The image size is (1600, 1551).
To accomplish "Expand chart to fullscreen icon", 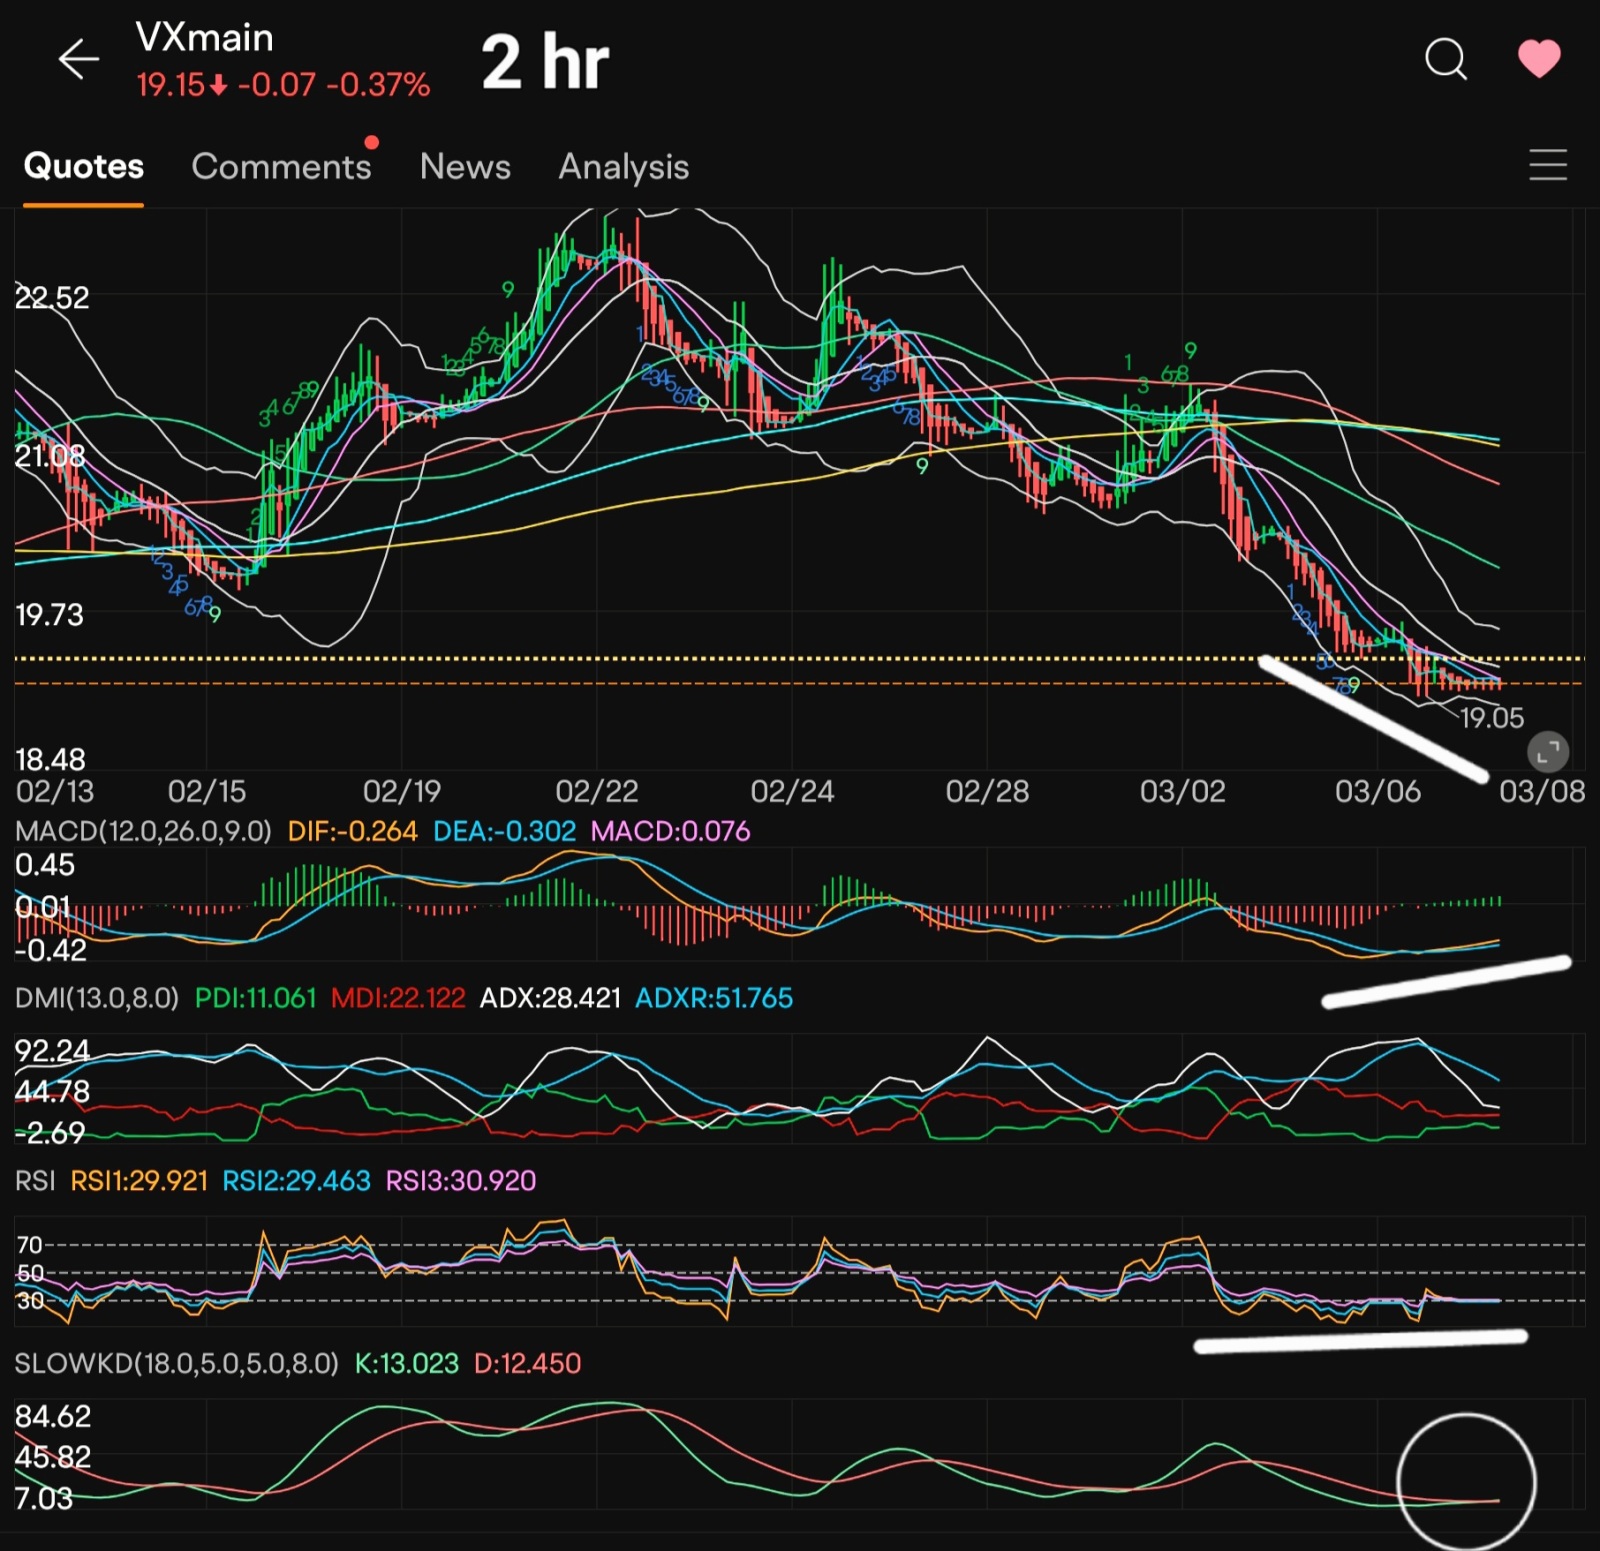I will coord(1548,752).
